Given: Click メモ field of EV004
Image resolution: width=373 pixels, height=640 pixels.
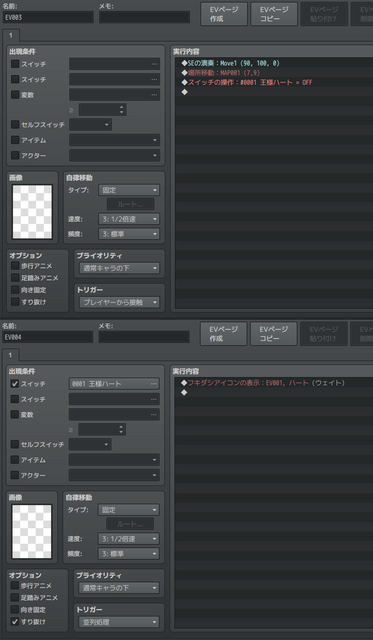Looking at the screenshot, I should tap(144, 337).
